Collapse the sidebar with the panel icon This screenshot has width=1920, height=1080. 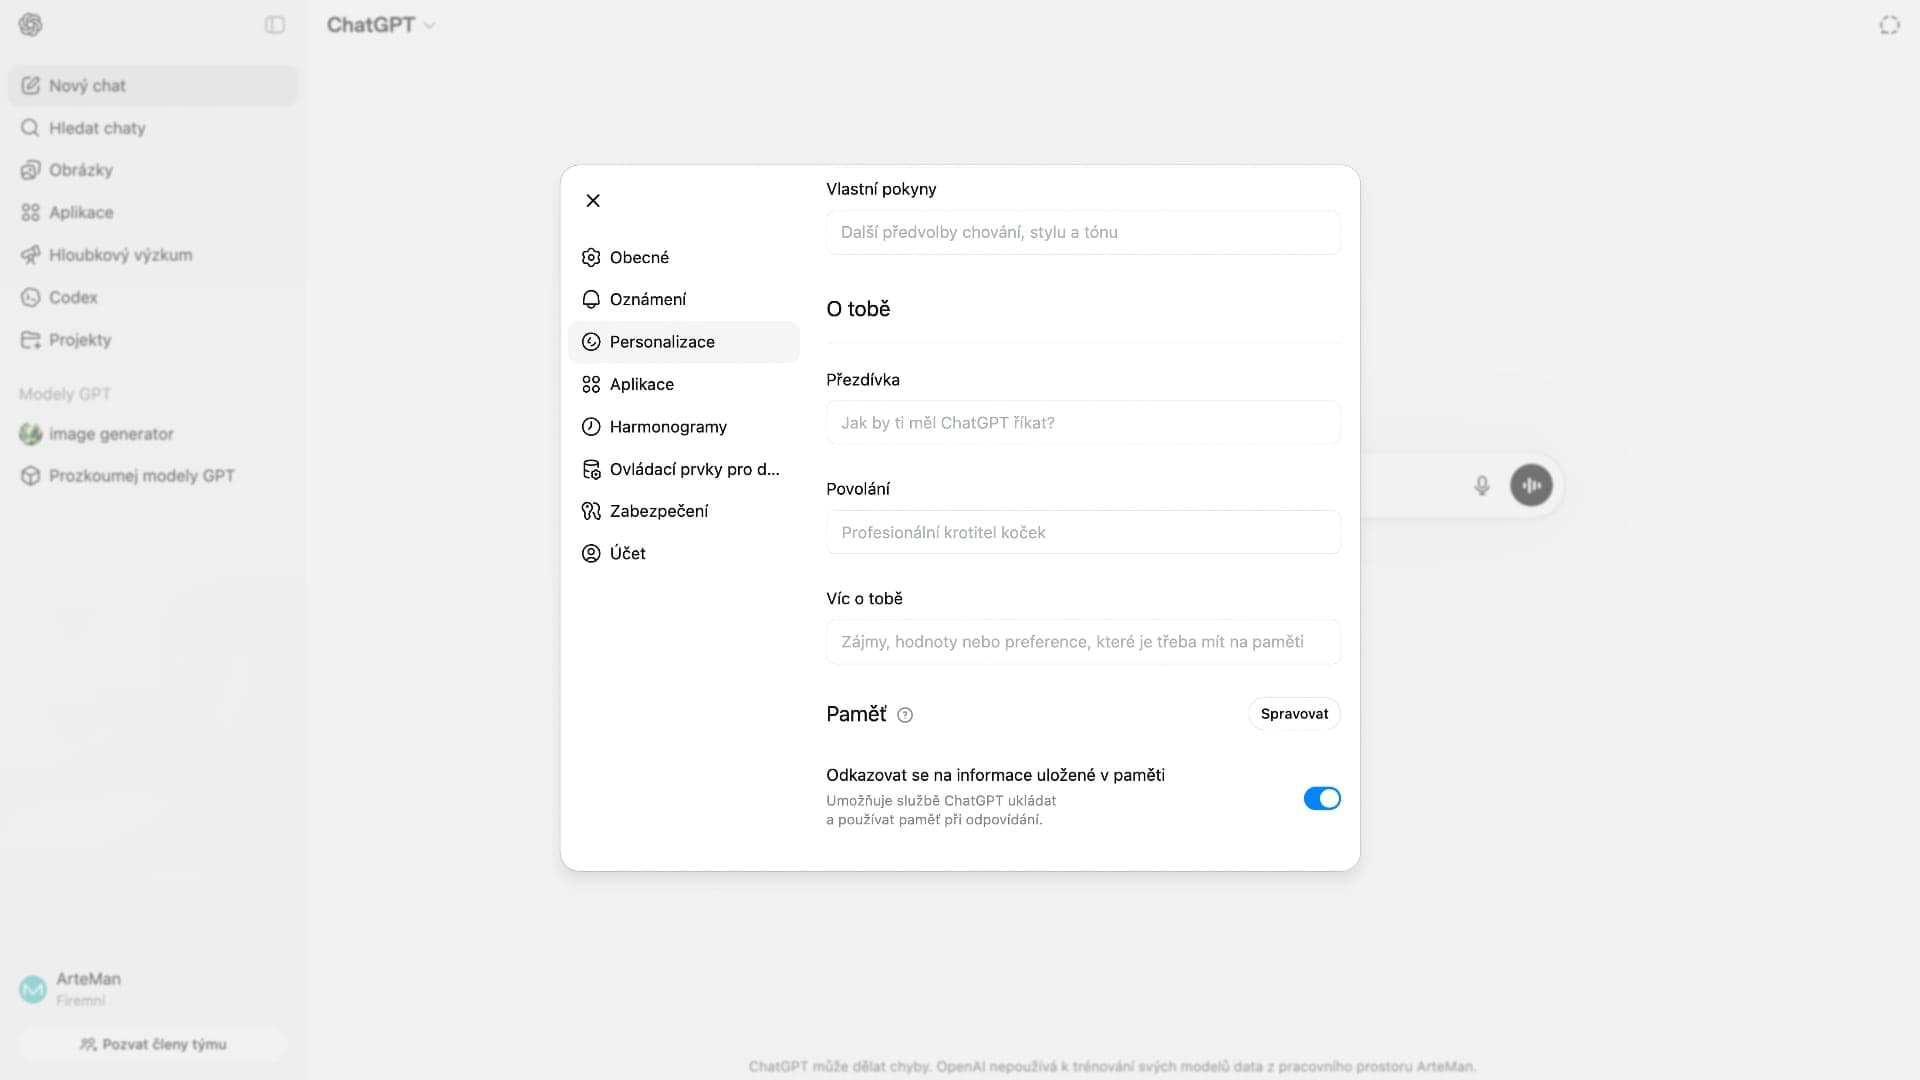tap(275, 25)
